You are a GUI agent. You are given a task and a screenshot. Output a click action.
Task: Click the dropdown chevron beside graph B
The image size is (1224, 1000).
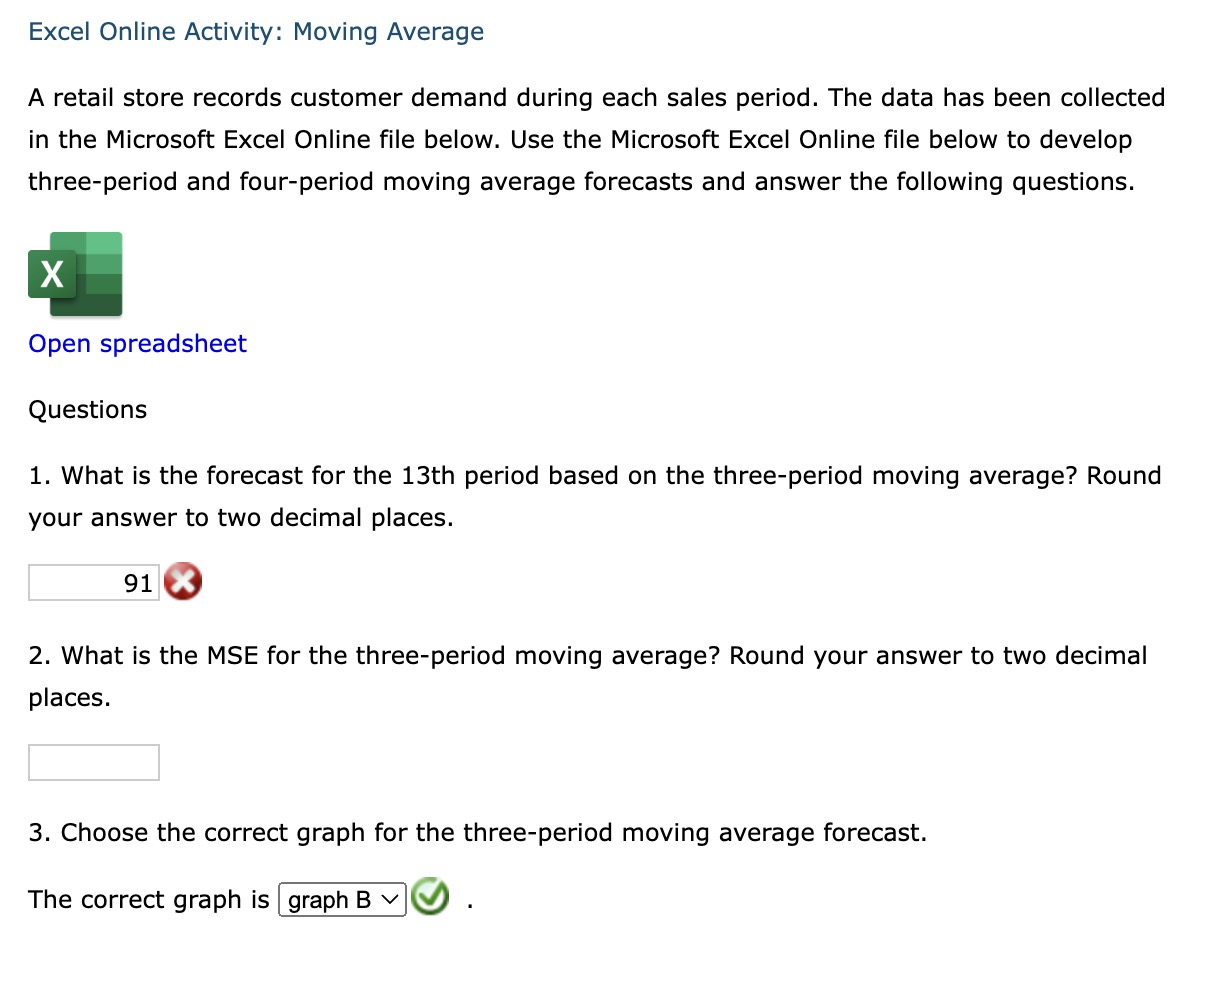390,898
